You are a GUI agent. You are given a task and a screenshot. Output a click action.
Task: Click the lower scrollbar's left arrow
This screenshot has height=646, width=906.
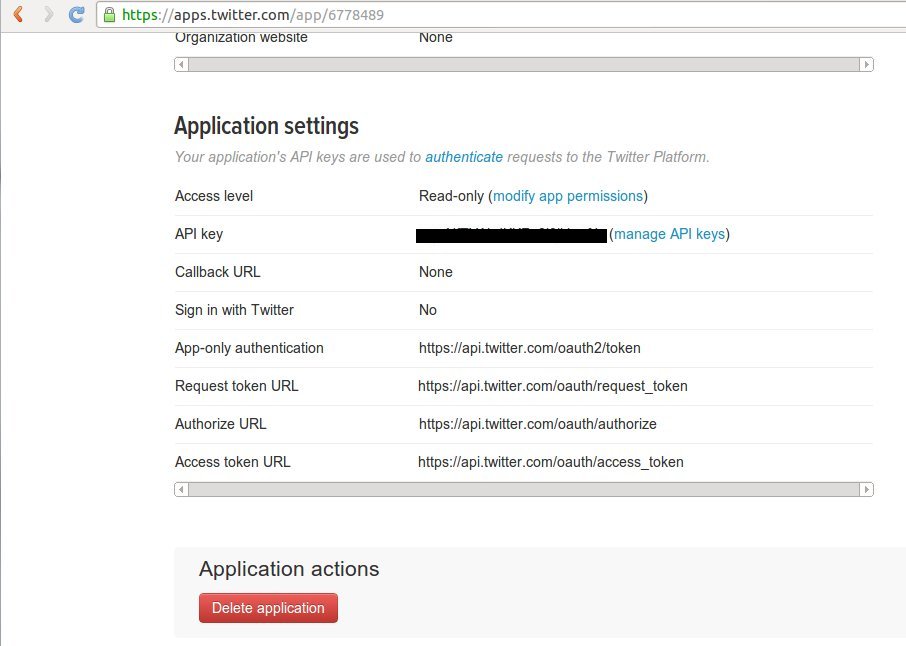(x=181, y=489)
